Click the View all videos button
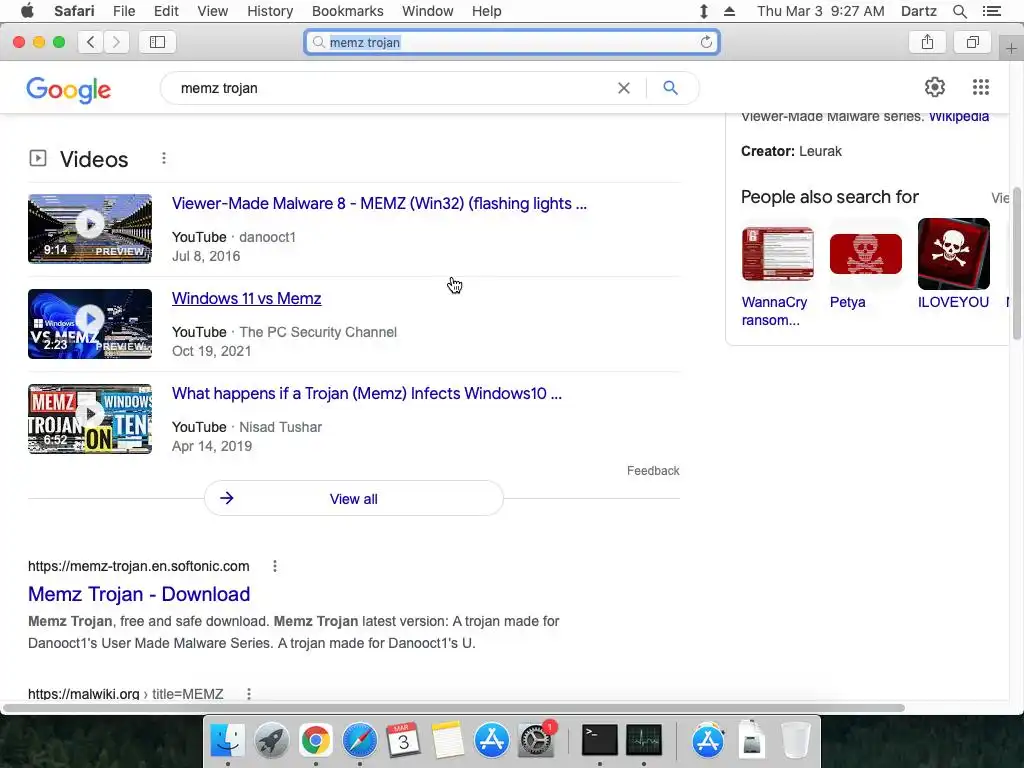Screen dimensions: 1024x768 (x=353, y=499)
